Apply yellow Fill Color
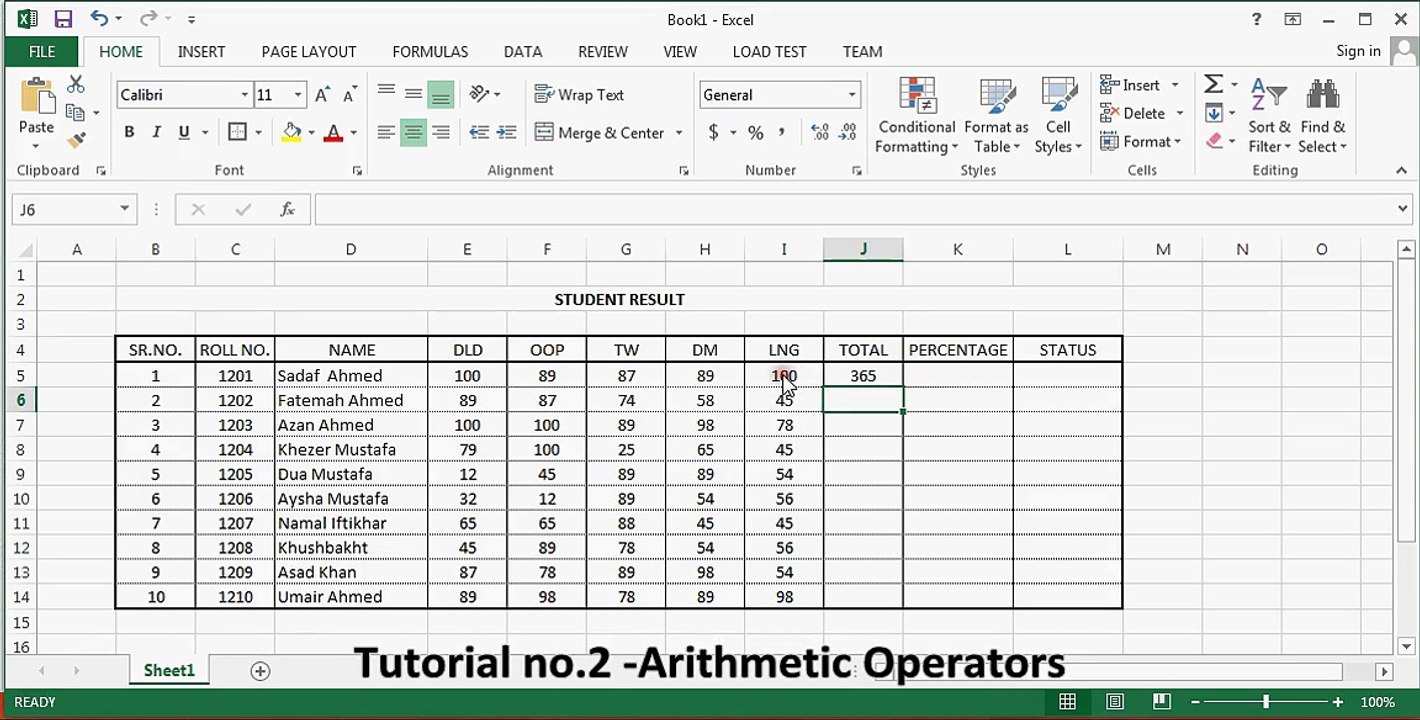The width and height of the screenshot is (1420, 720). (291, 132)
